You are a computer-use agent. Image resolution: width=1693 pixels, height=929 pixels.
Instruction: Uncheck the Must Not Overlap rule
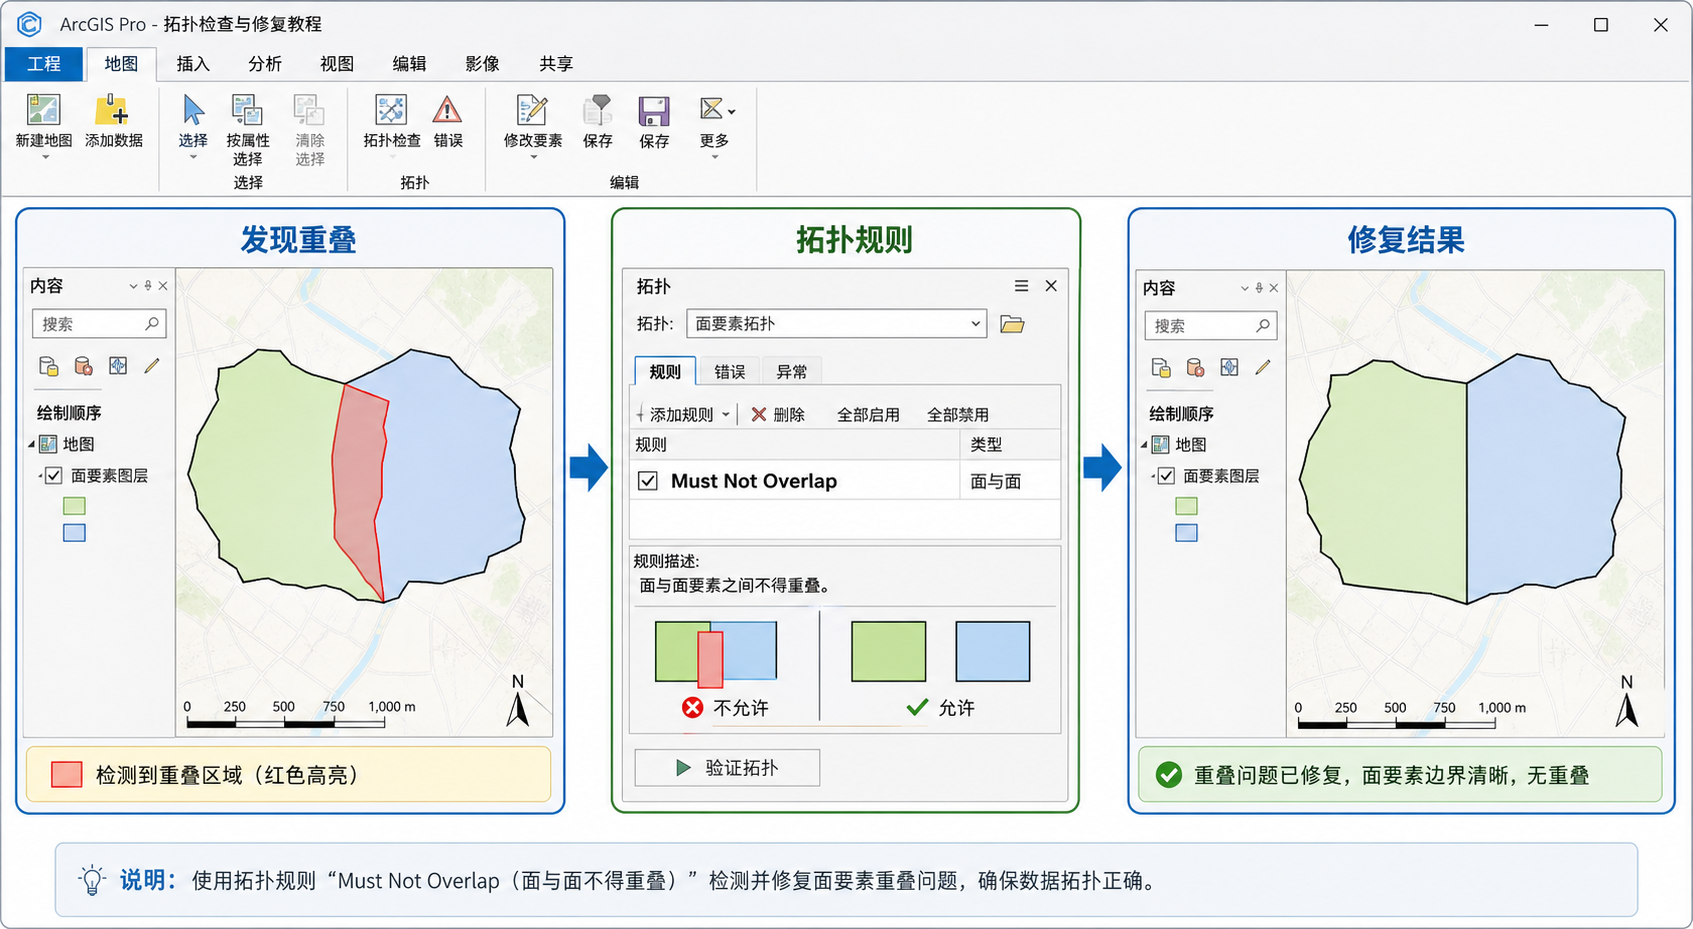click(x=648, y=481)
